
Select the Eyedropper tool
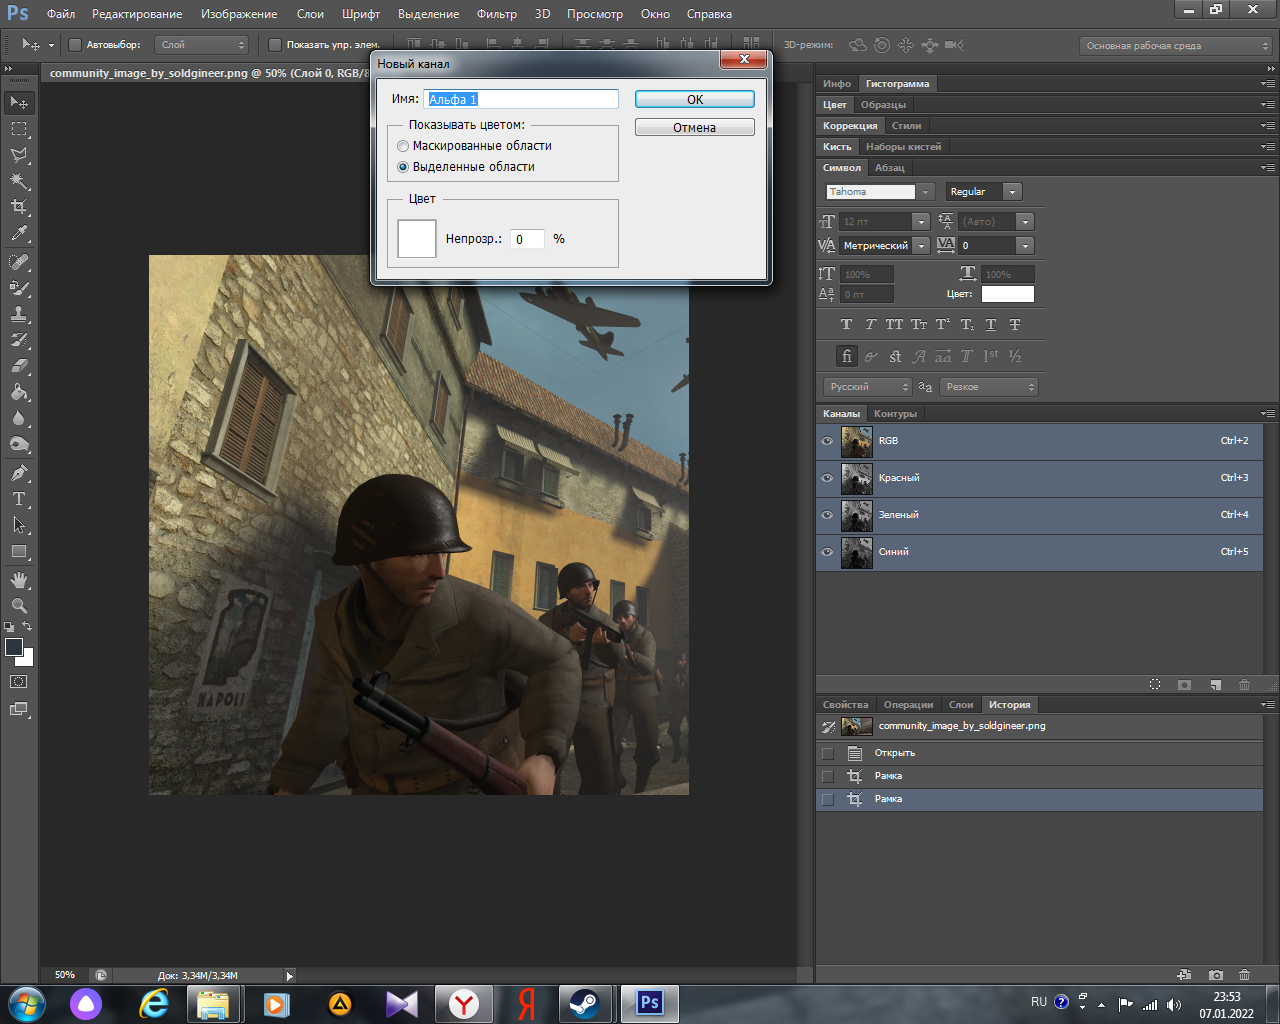tap(19, 233)
